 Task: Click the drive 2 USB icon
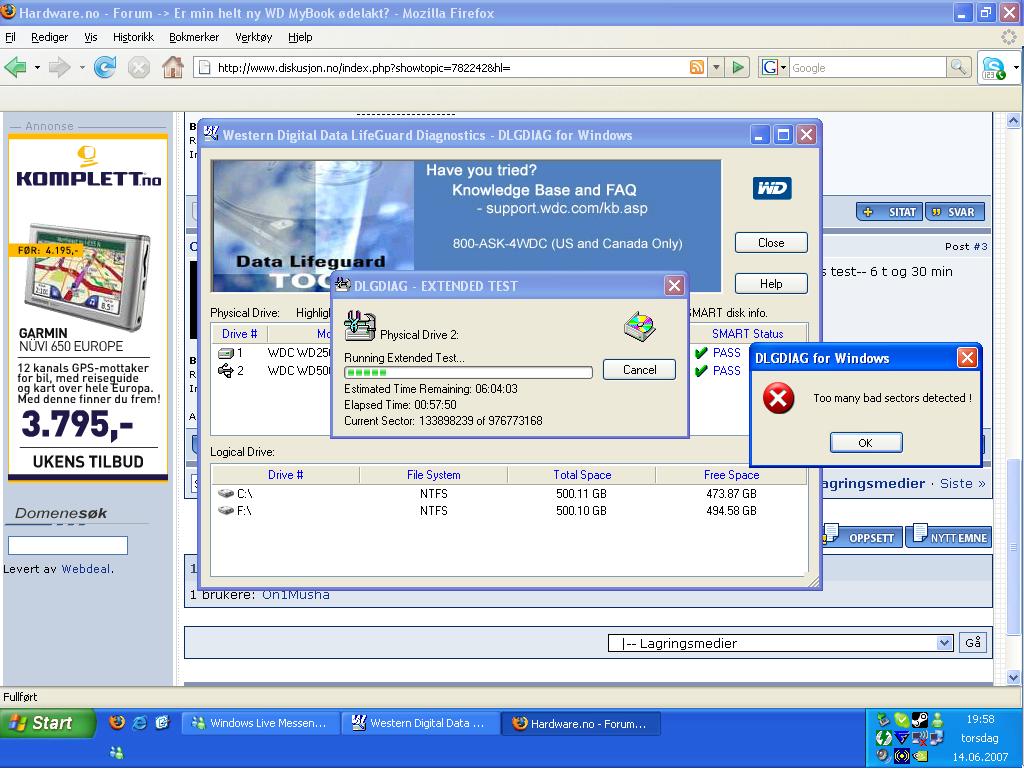point(226,371)
